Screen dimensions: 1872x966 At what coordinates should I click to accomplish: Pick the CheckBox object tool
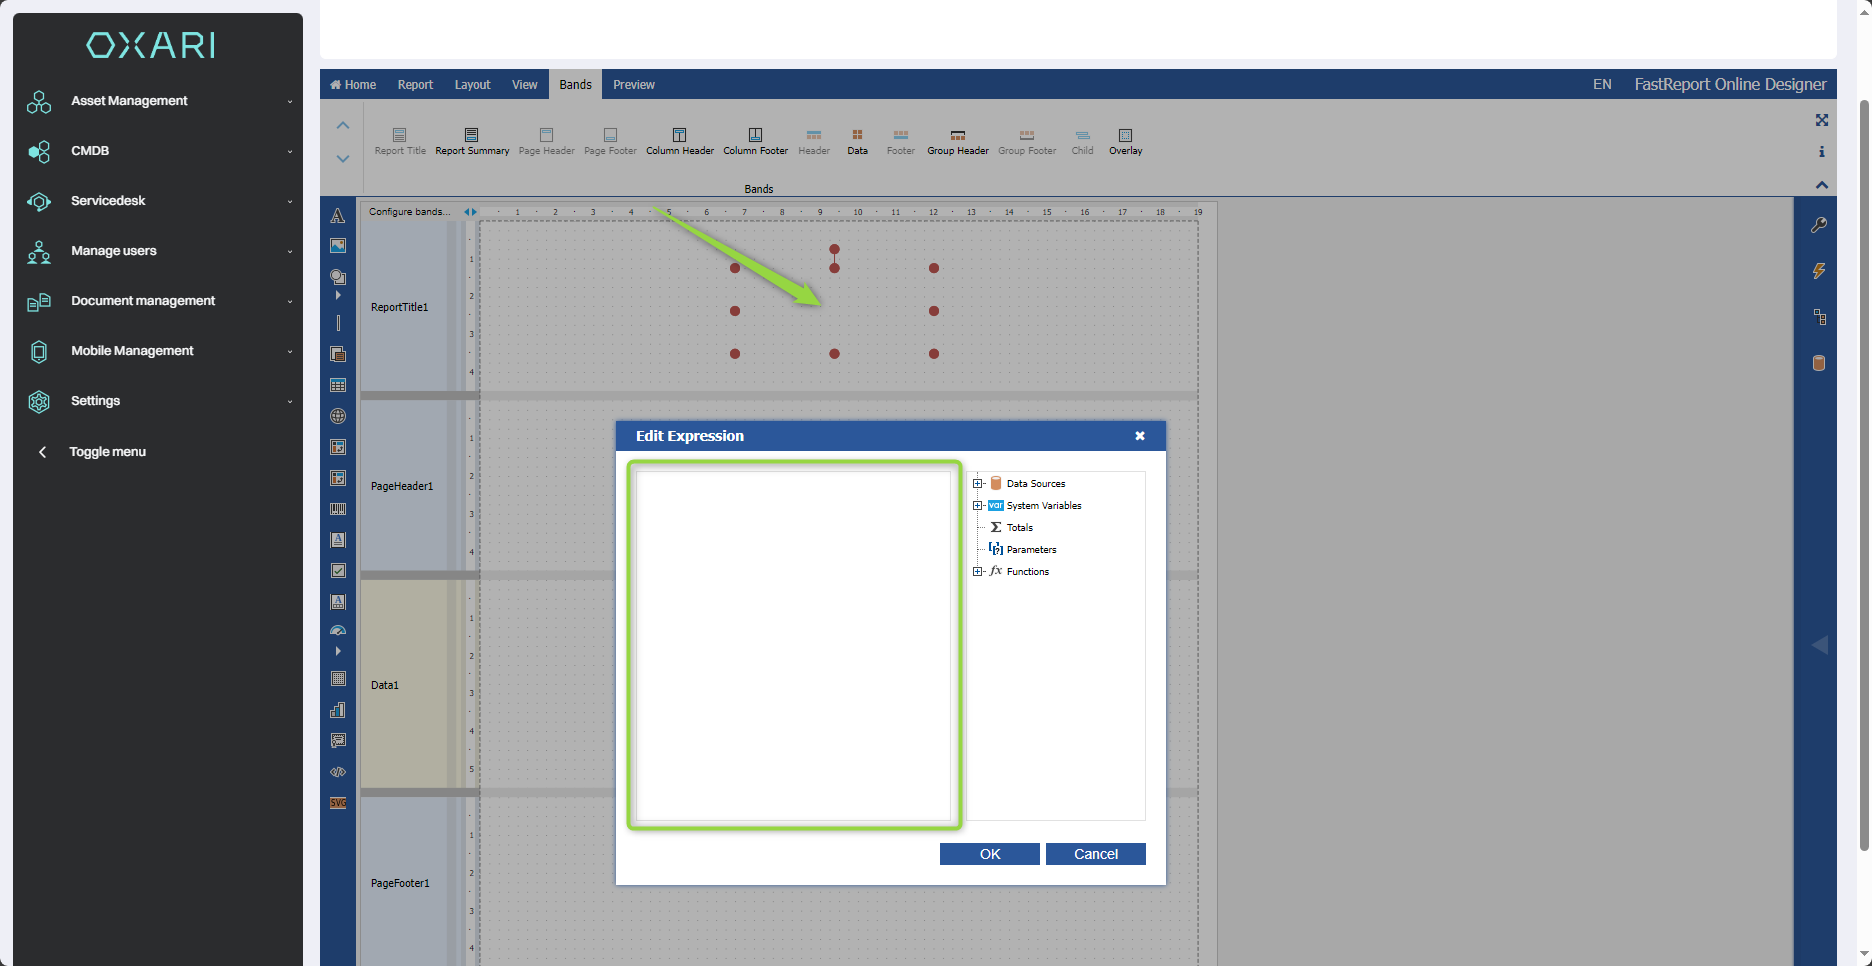tap(338, 571)
